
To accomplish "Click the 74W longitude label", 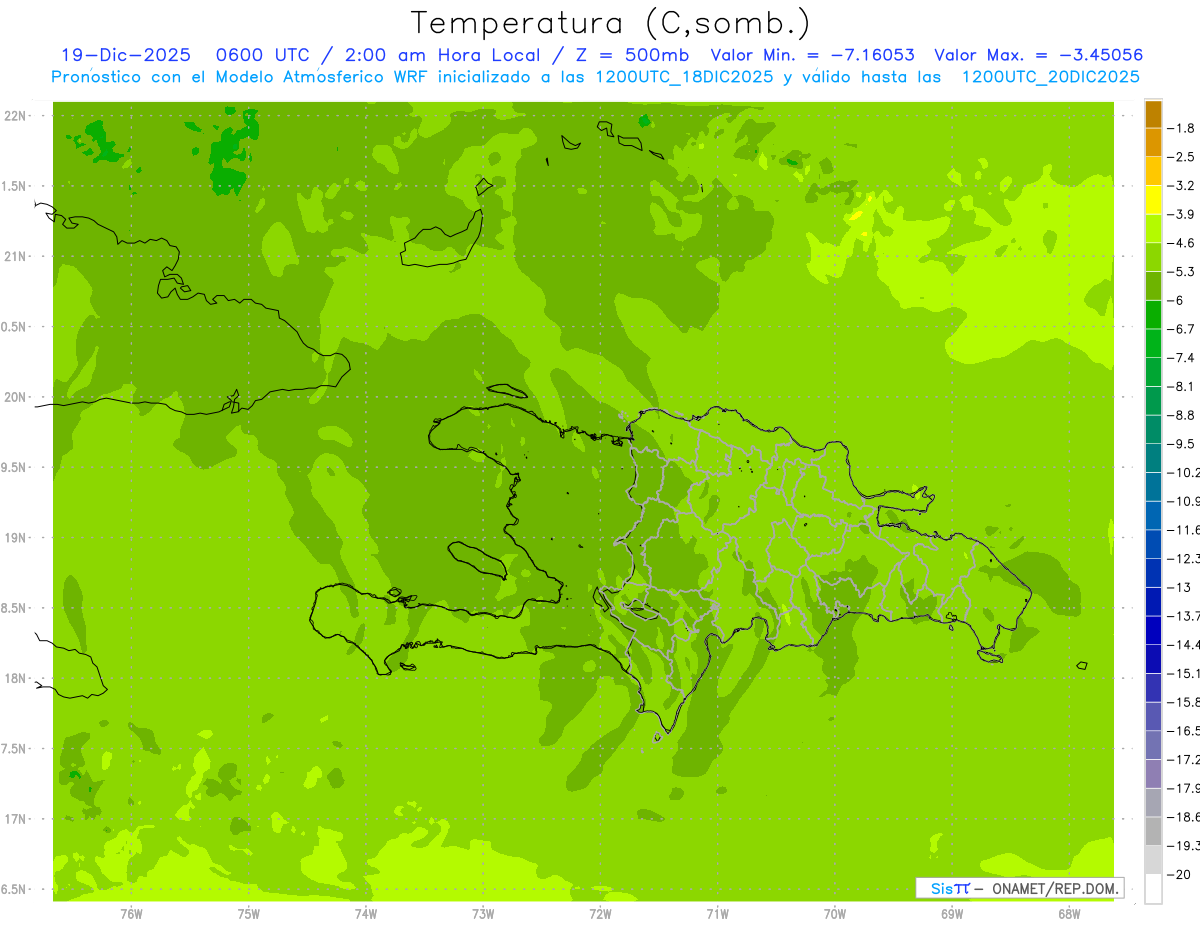I will point(366,914).
